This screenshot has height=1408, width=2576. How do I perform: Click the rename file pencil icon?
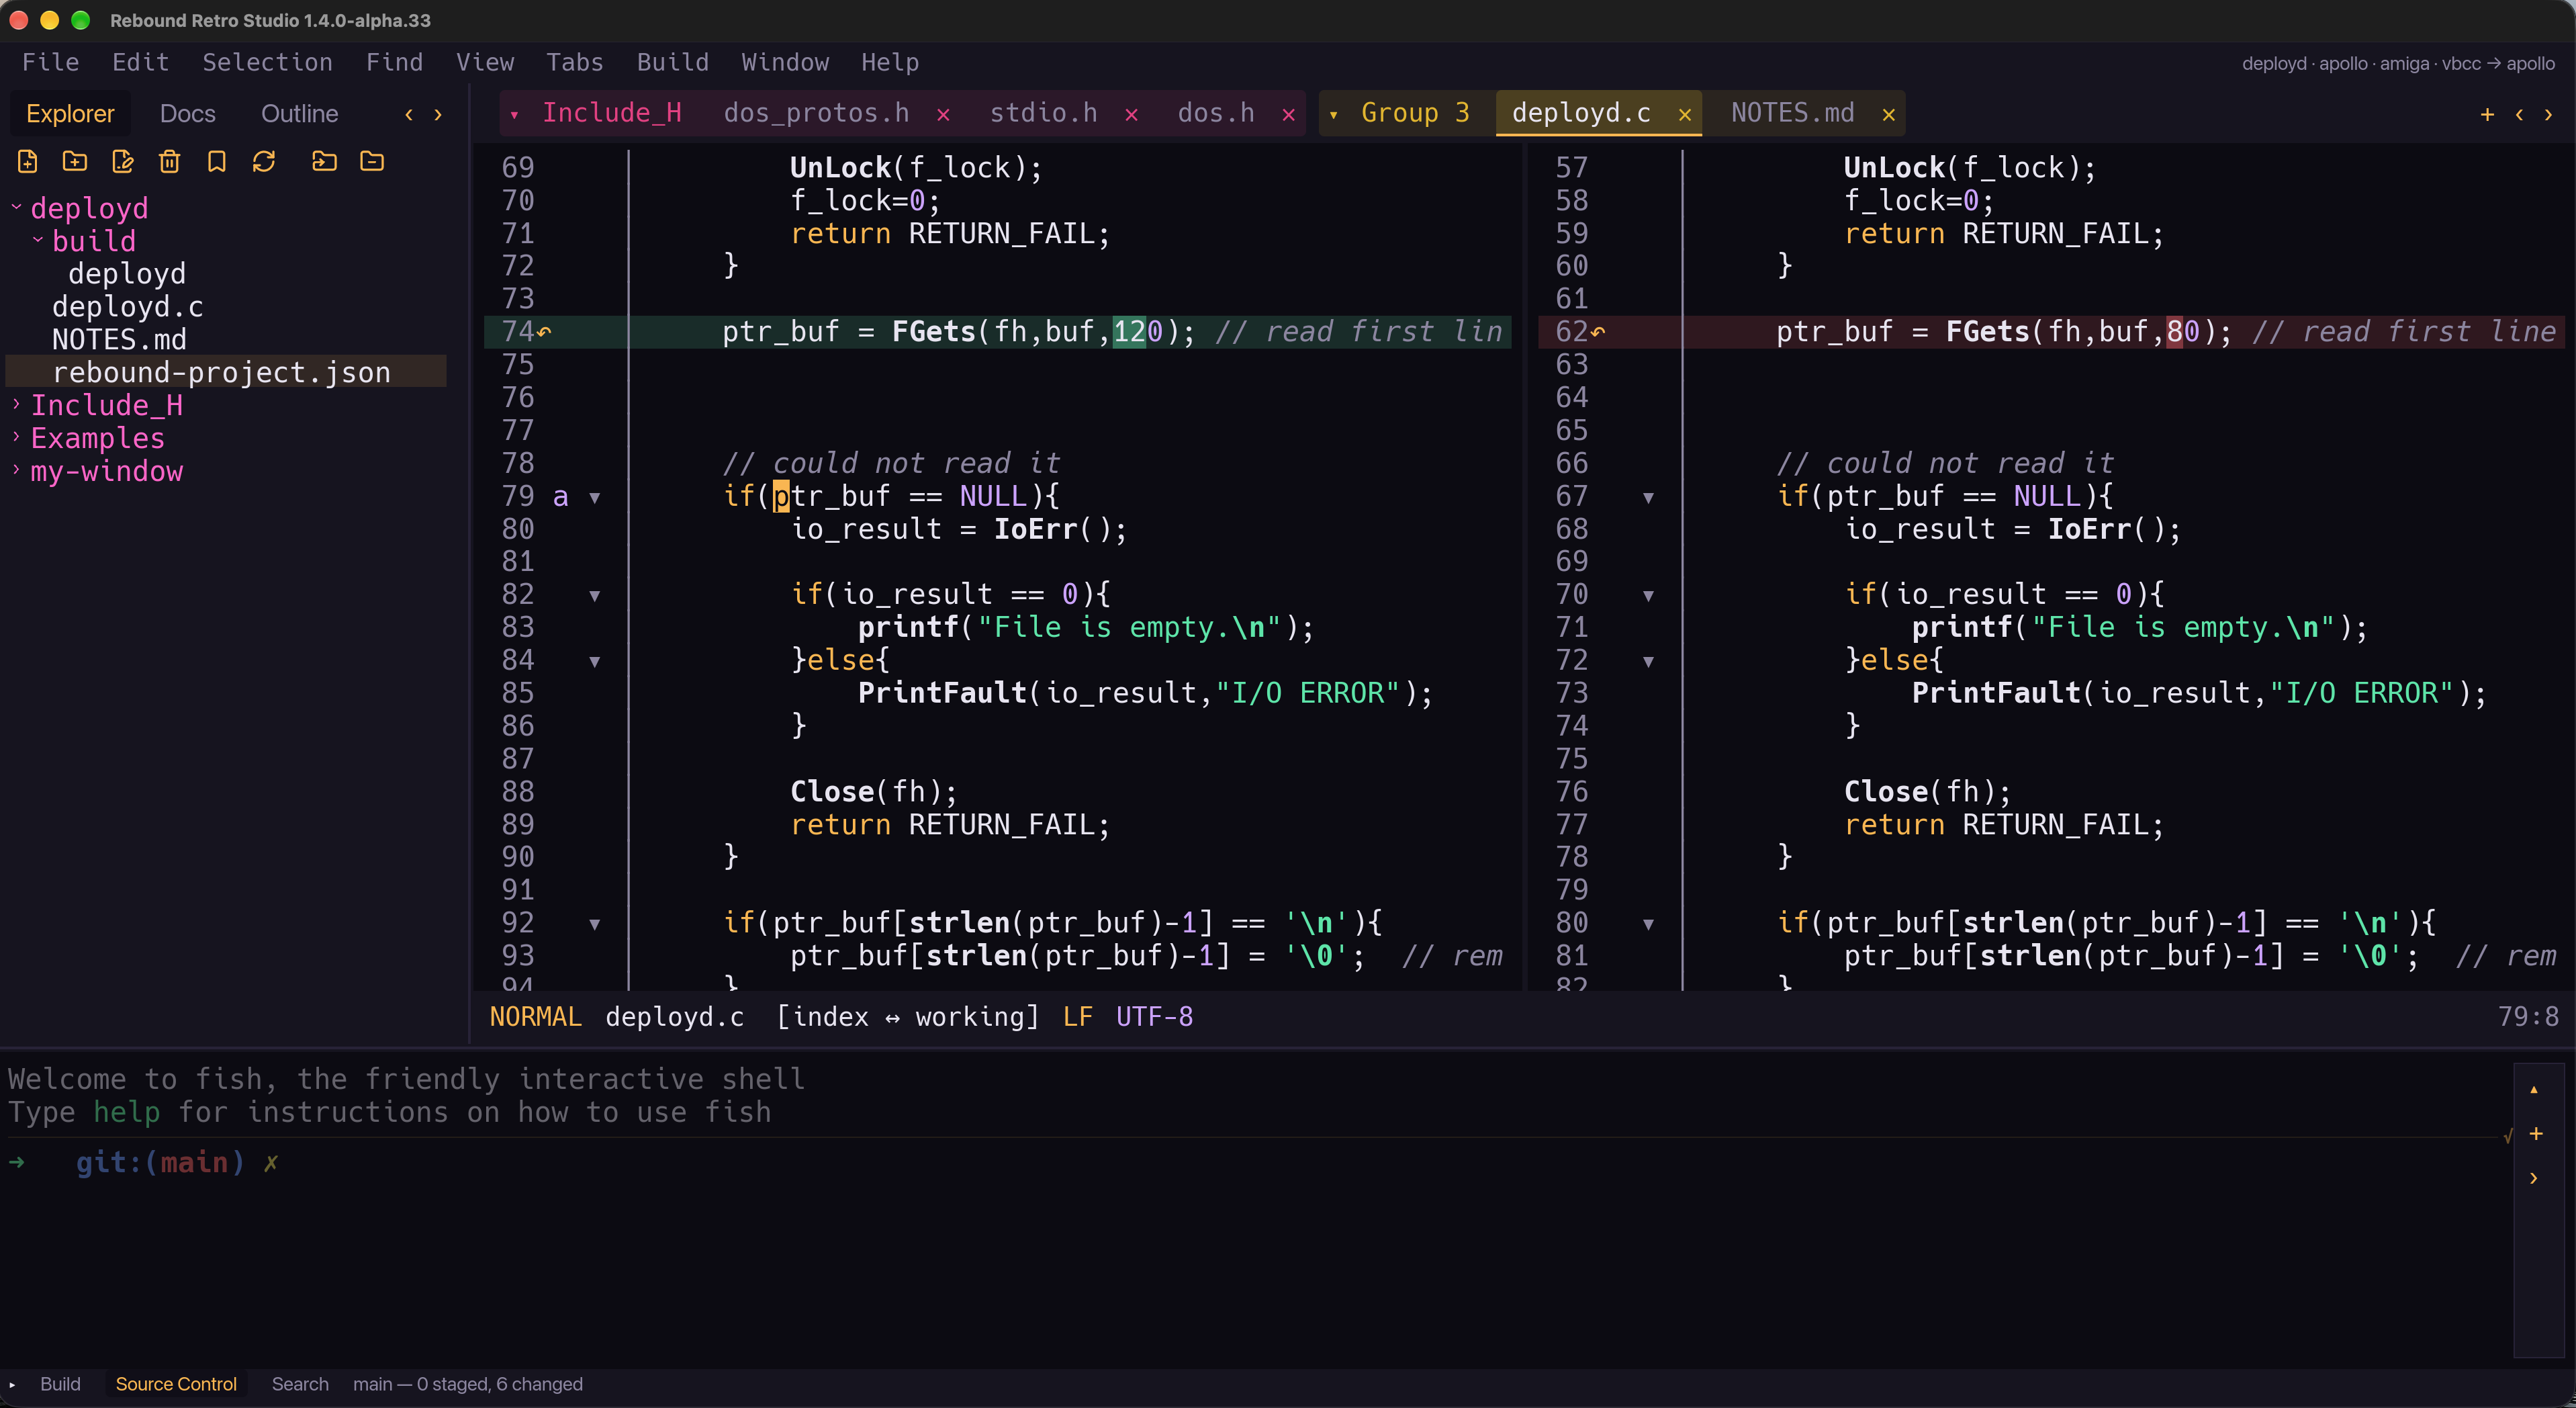pyautogui.click(x=123, y=161)
